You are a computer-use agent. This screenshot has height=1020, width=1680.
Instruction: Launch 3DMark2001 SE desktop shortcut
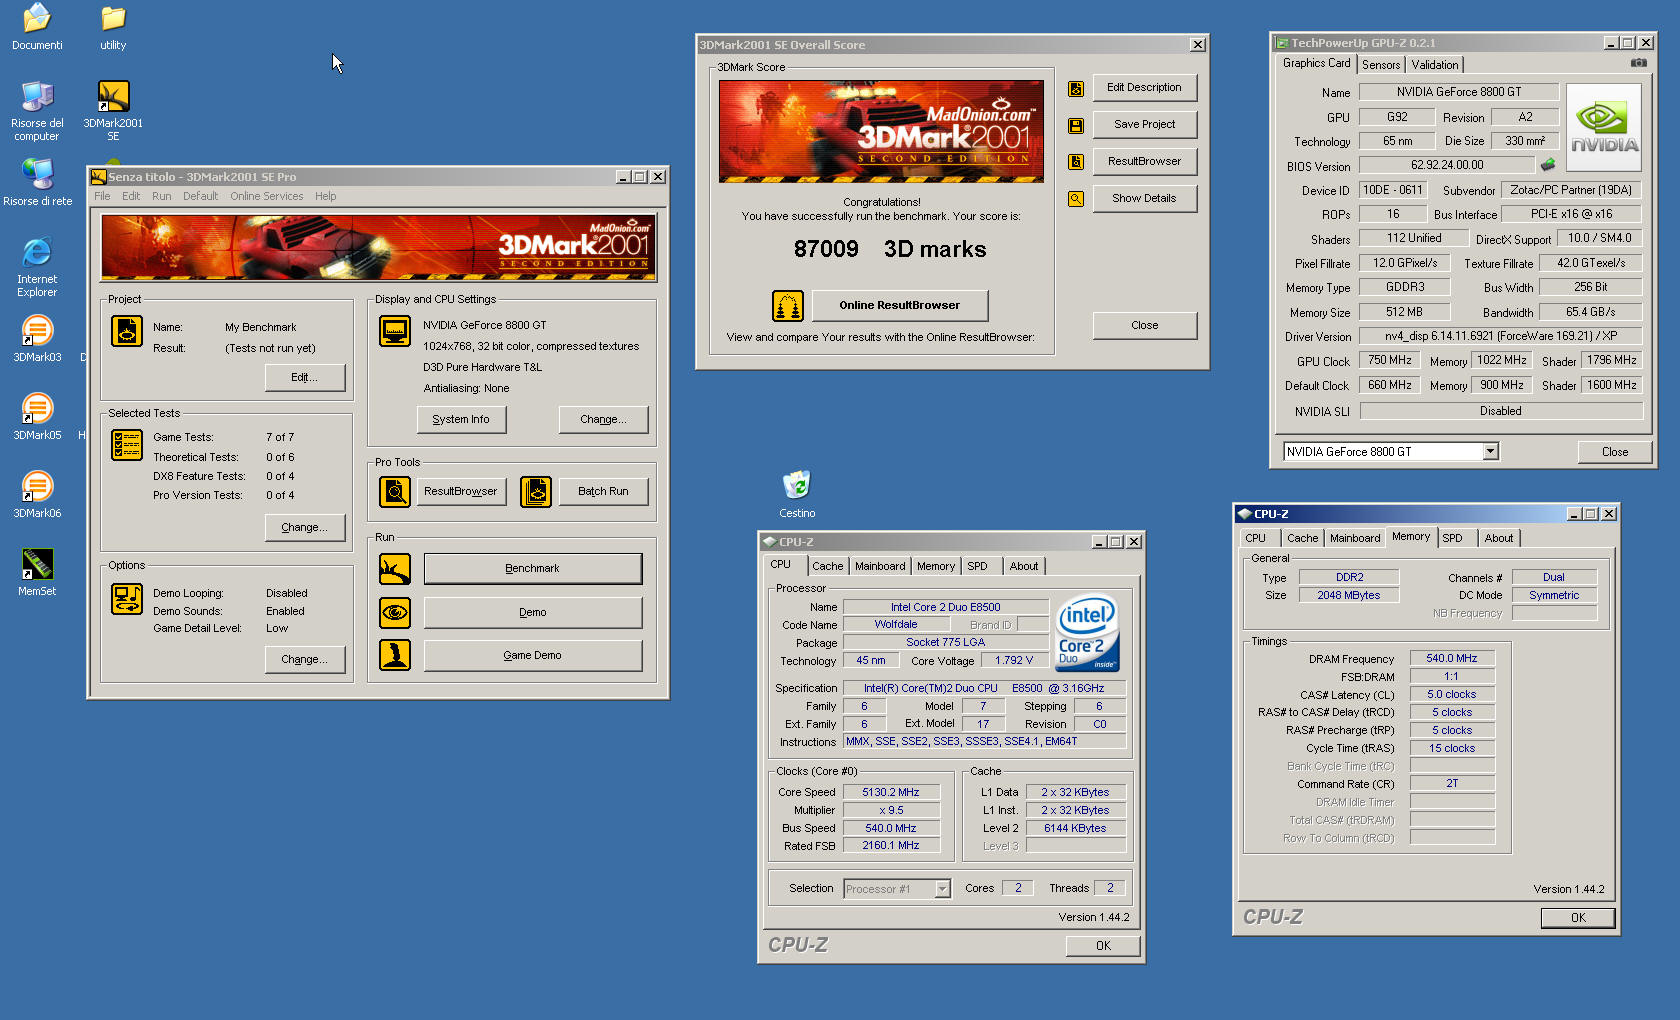(x=113, y=110)
